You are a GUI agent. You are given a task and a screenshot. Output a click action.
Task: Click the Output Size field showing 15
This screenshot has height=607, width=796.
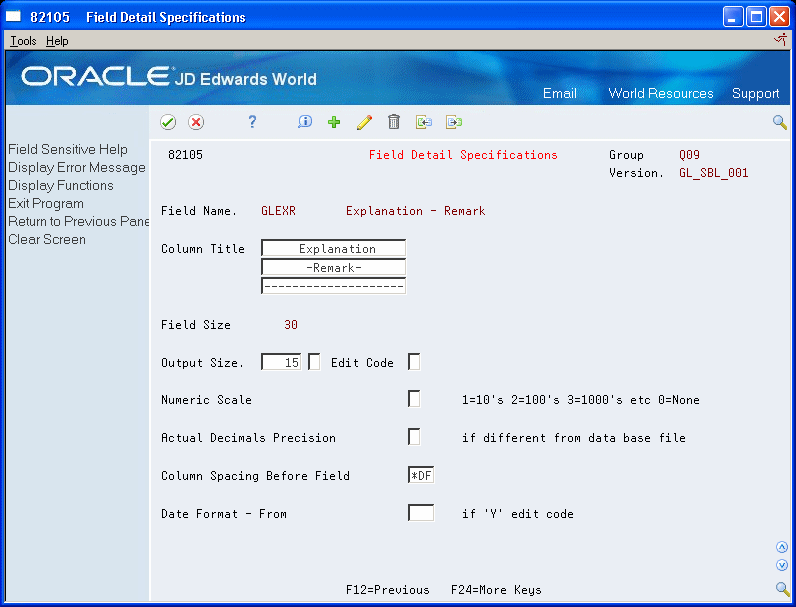pos(281,362)
